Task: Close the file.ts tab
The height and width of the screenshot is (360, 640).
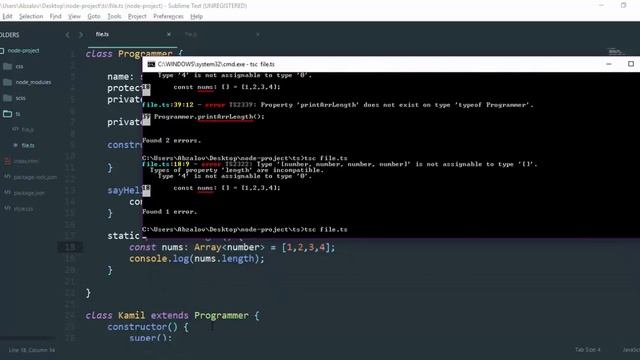Action: tap(169, 35)
